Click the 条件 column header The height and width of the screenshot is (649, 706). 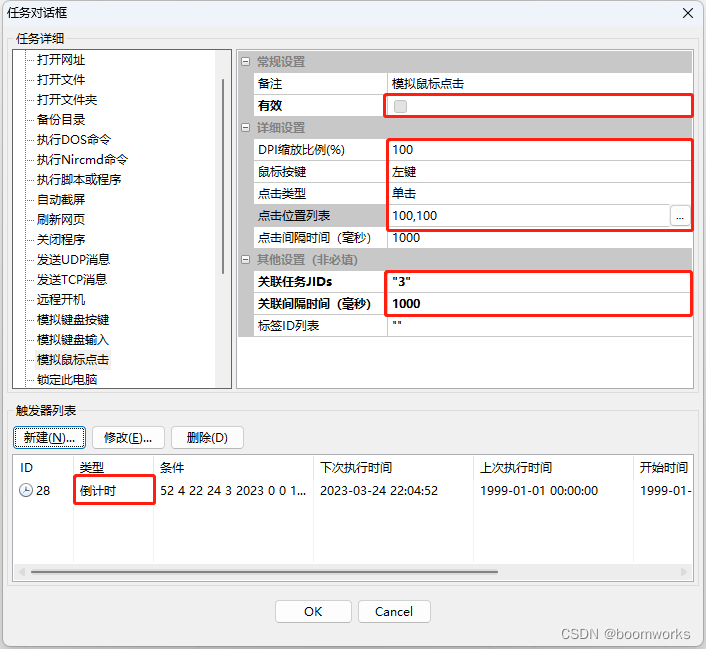click(x=233, y=467)
